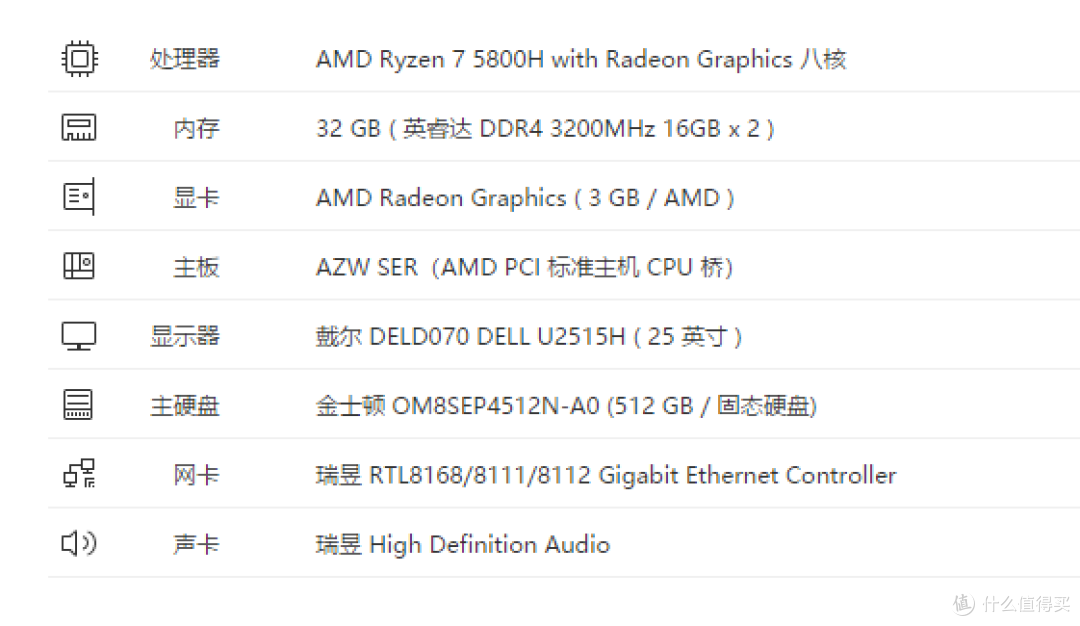Select the 显卡 label
This screenshot has width=1080, height=626.
[196, 197]
